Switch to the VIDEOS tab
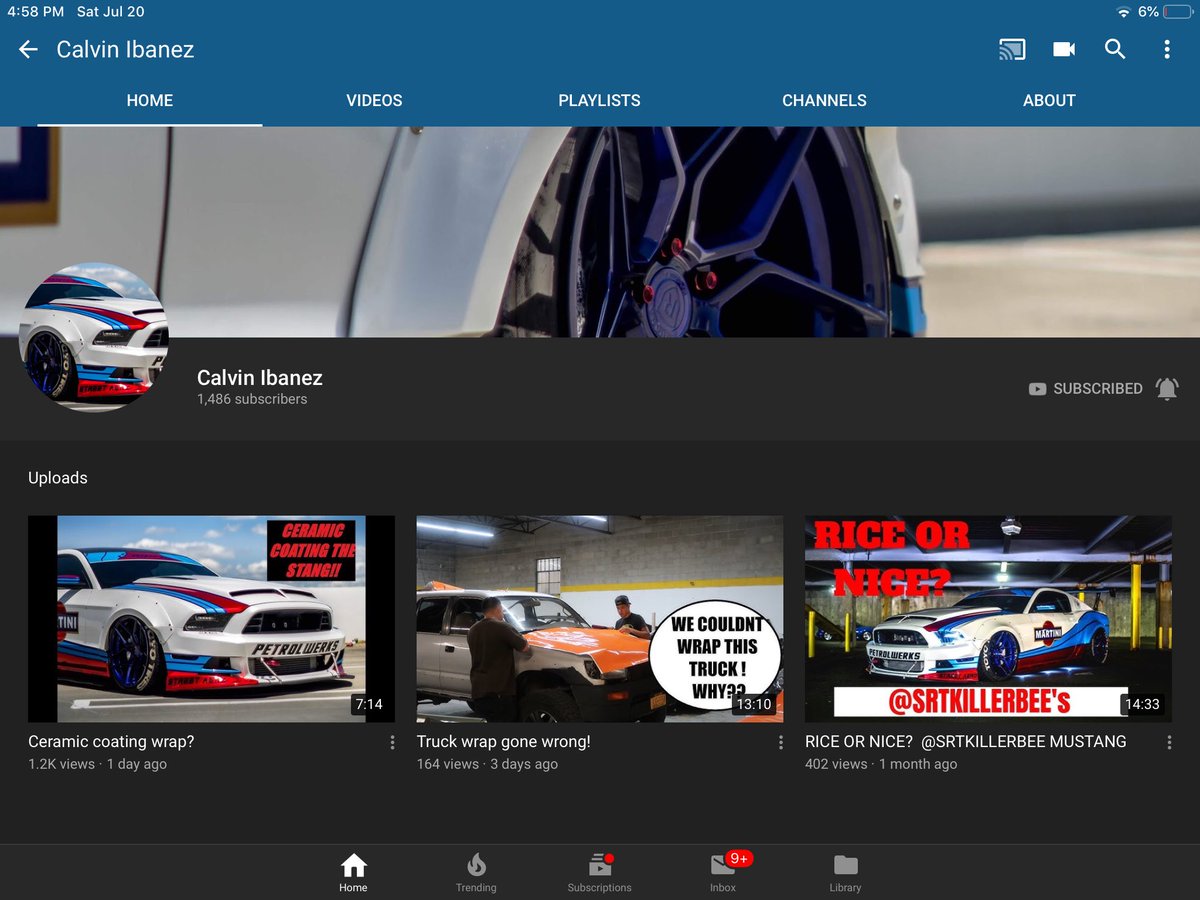 pos(374,100)
